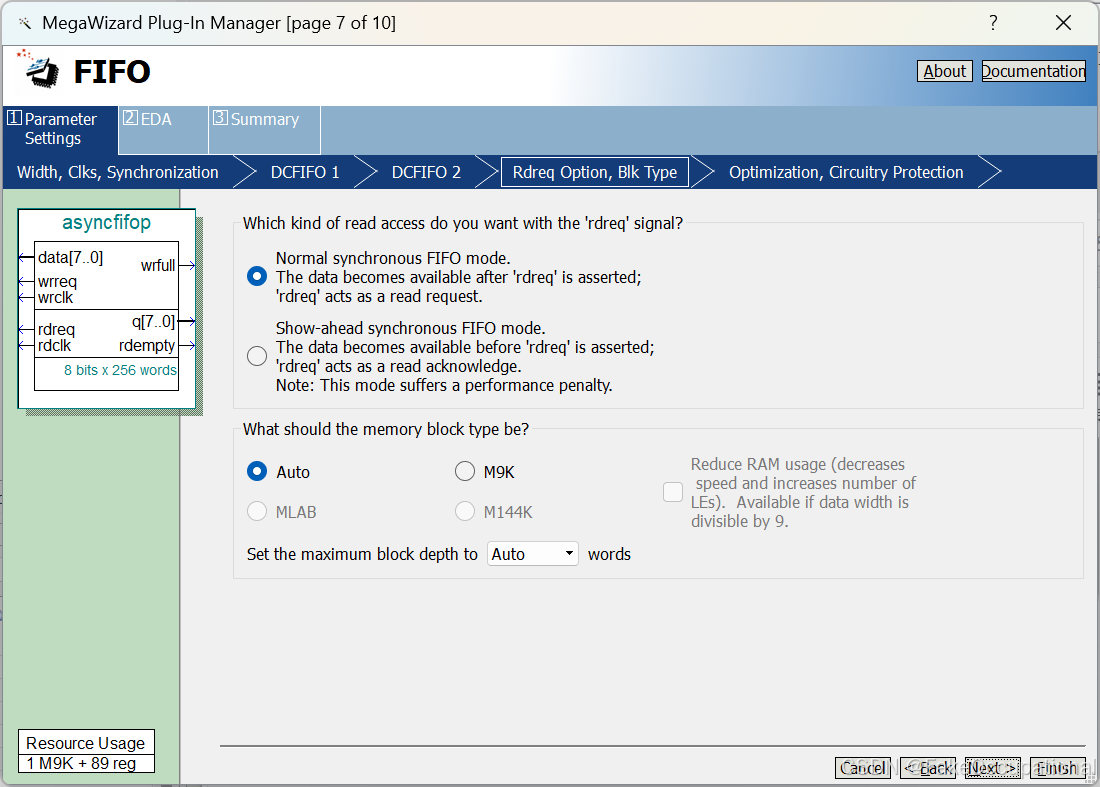The image size is (1100, 787).
Task: Go to Width, Clks, Synchronization step
Action: [118, 173]
